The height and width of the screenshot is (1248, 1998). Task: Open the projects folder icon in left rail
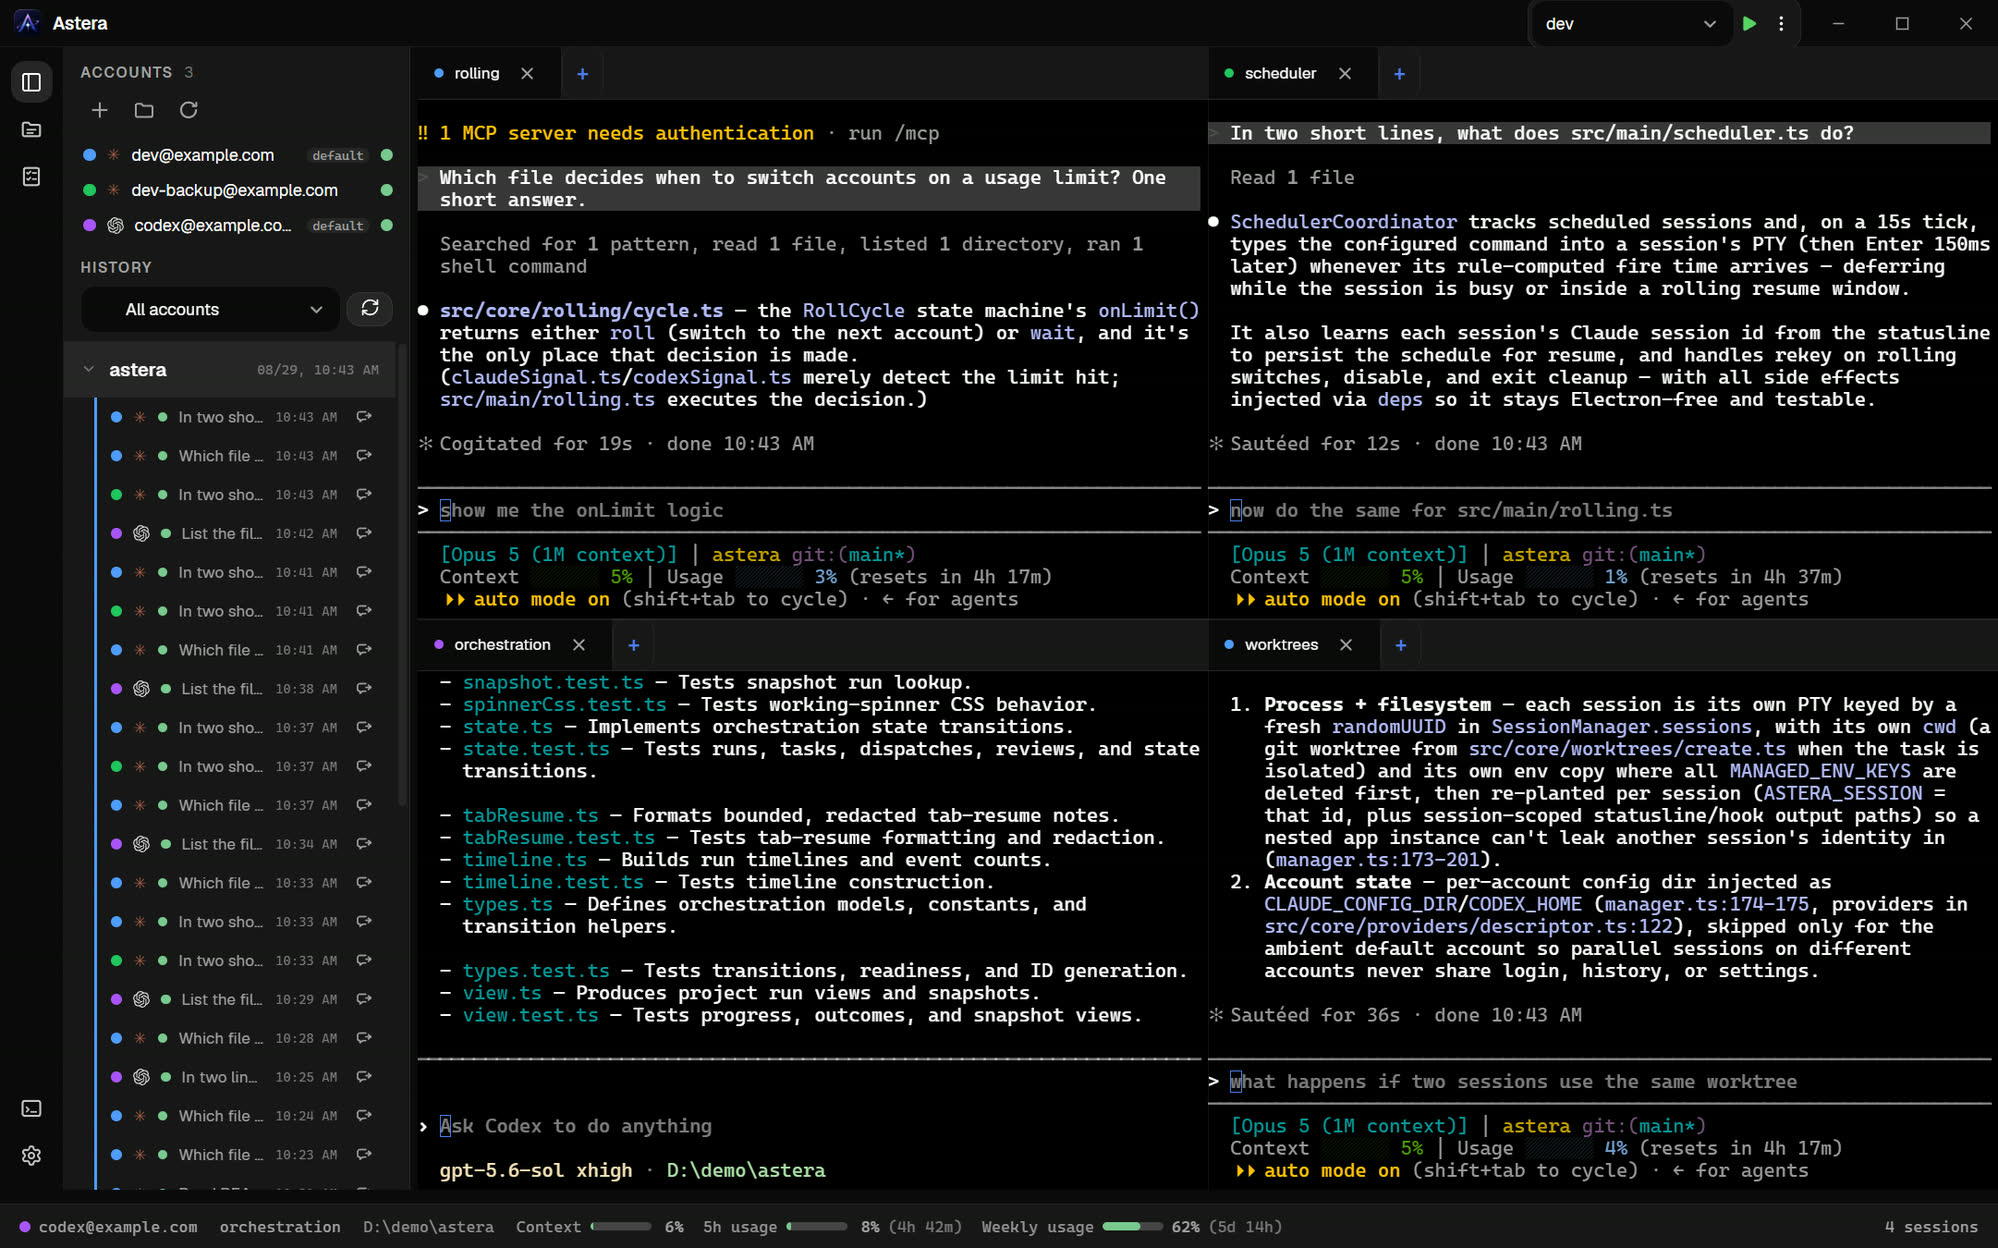(x=32, y=129)
